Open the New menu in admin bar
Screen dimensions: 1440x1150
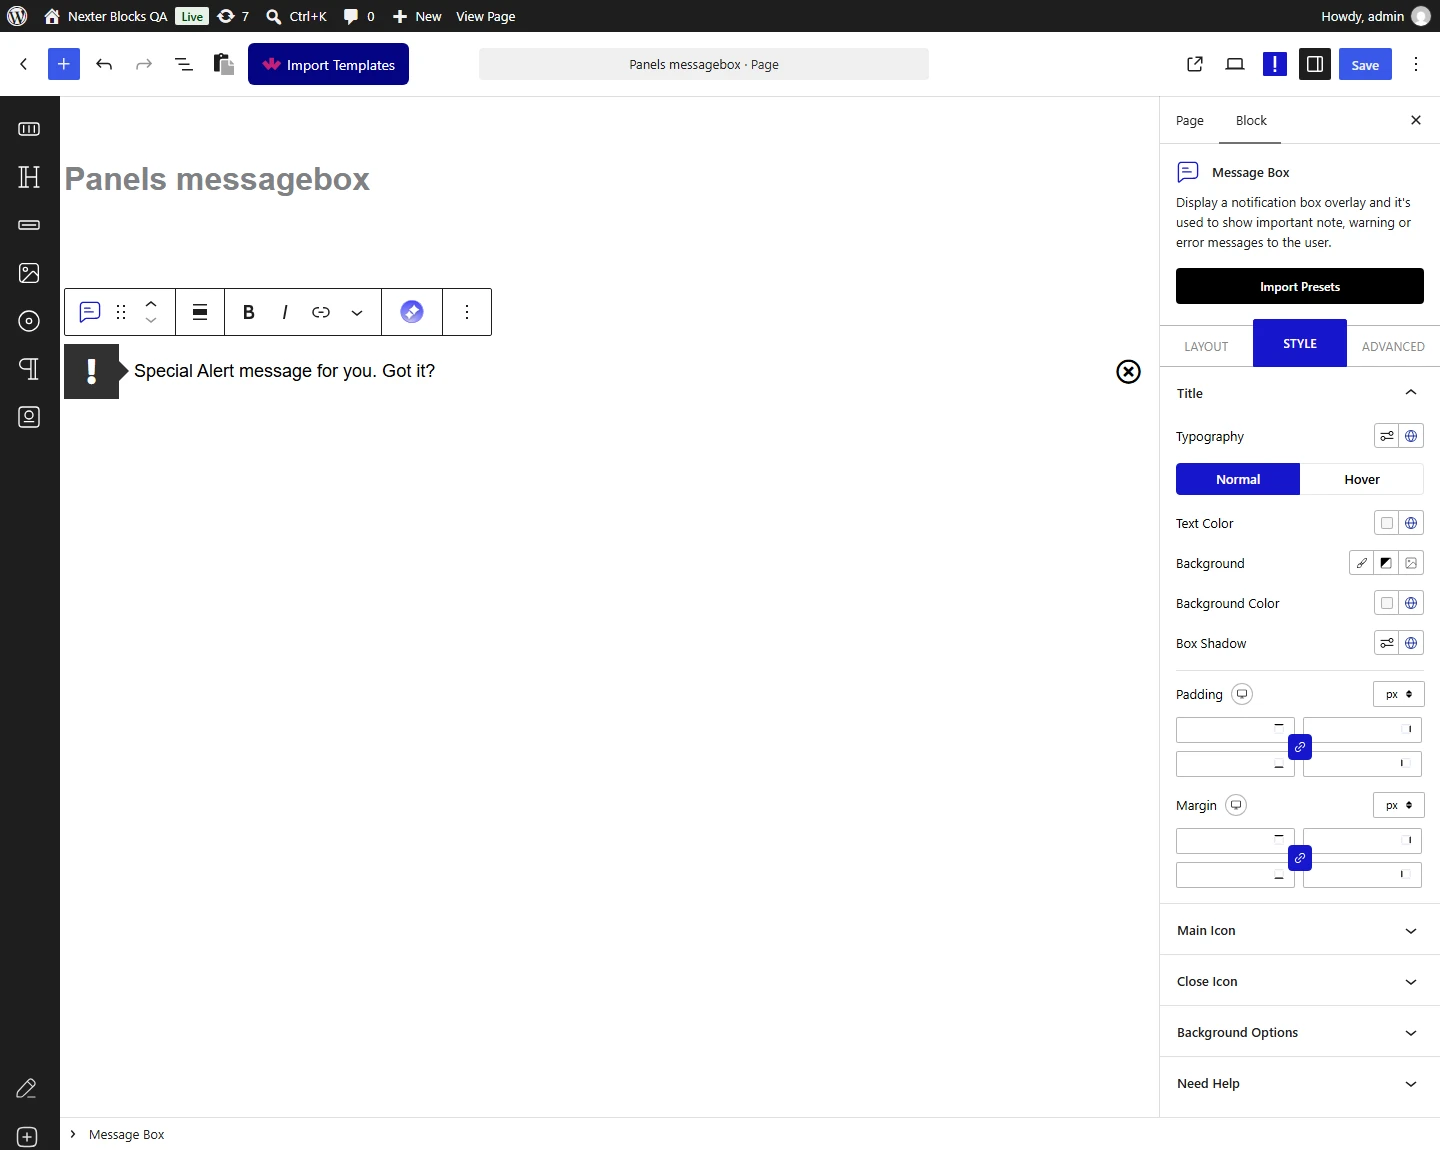pos(417,16)
